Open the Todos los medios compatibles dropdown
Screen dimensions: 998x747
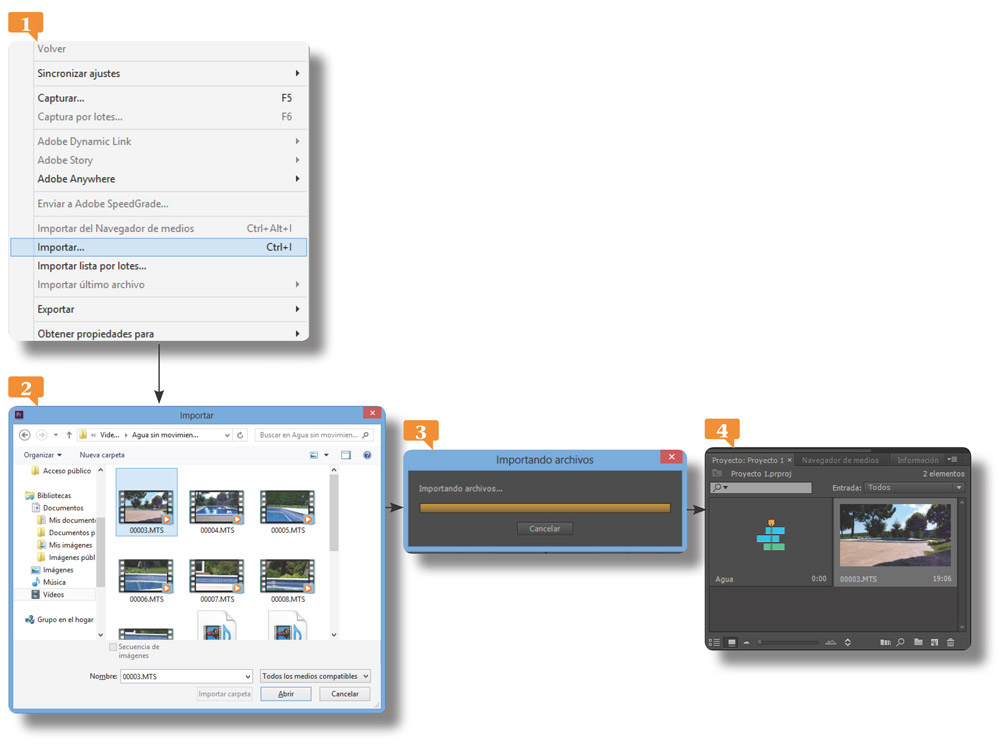coord(315,676)
